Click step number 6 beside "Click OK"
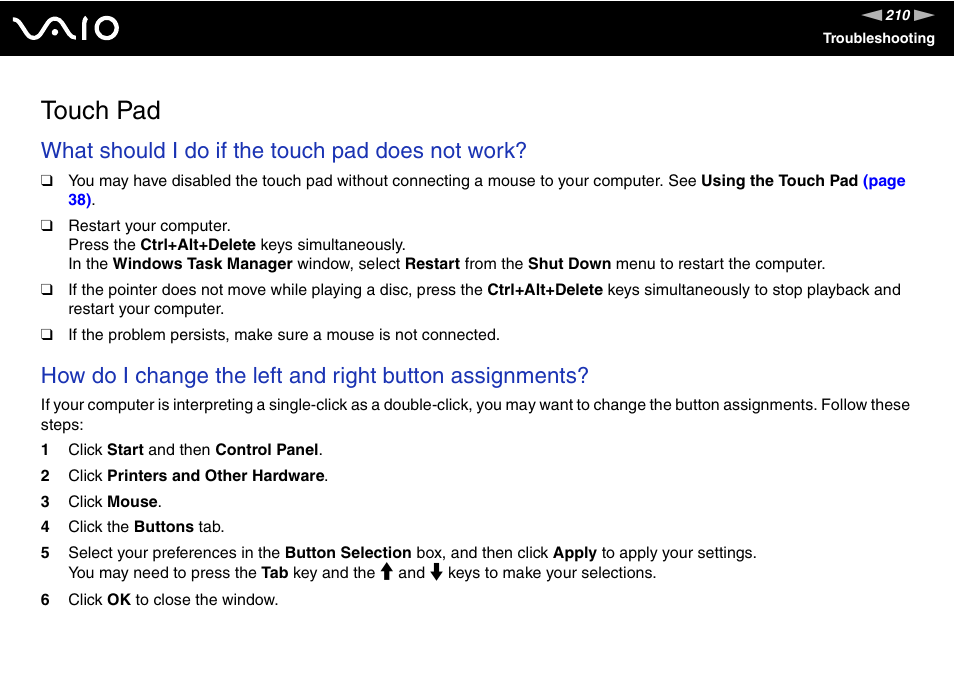954x674 pixels. tap(45, 600)
